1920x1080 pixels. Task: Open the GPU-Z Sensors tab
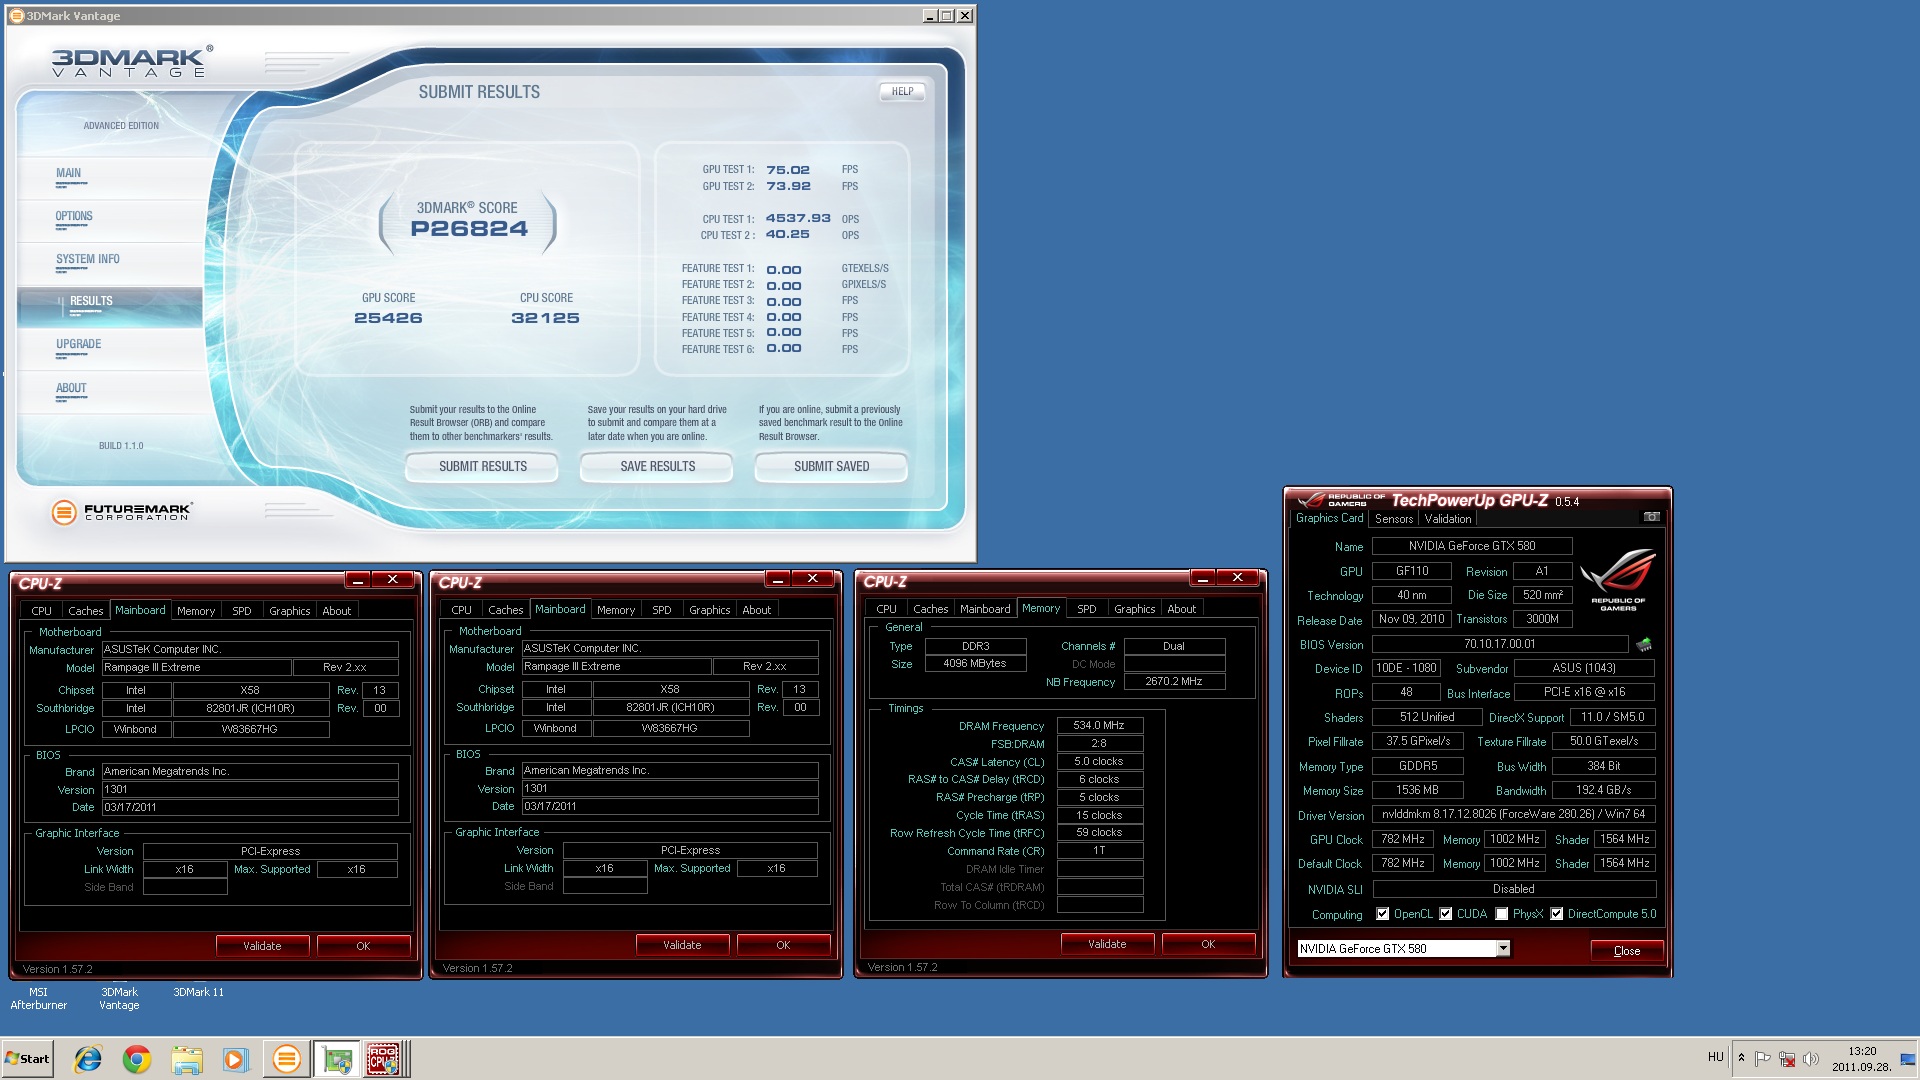[1393, 519]
